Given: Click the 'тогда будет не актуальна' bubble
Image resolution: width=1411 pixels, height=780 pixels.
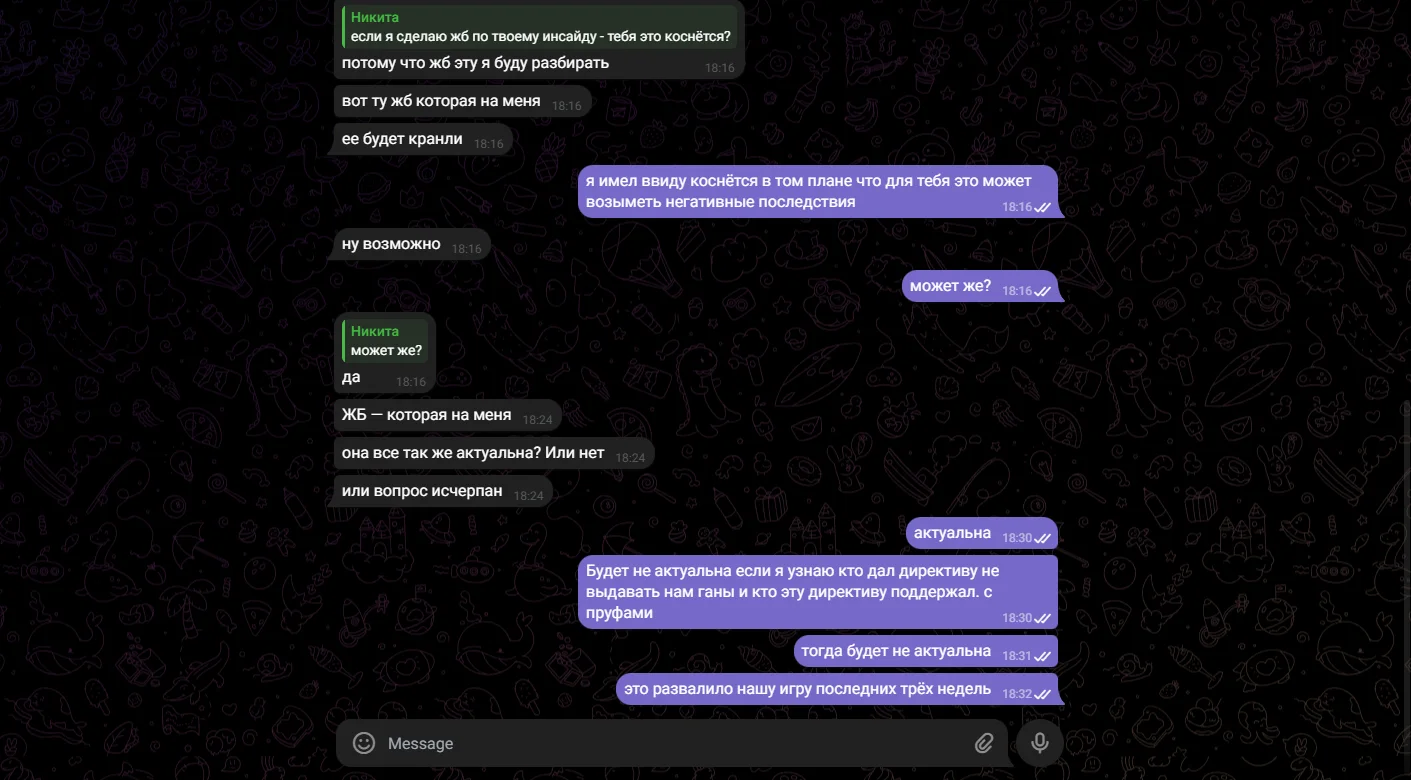Looking at the screenshot, I should pos(926,651).
